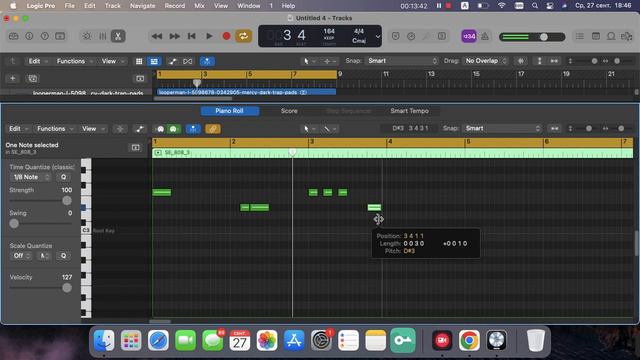Click the add track plus button
The image size is (640, 360).
(x=13, y=78)
